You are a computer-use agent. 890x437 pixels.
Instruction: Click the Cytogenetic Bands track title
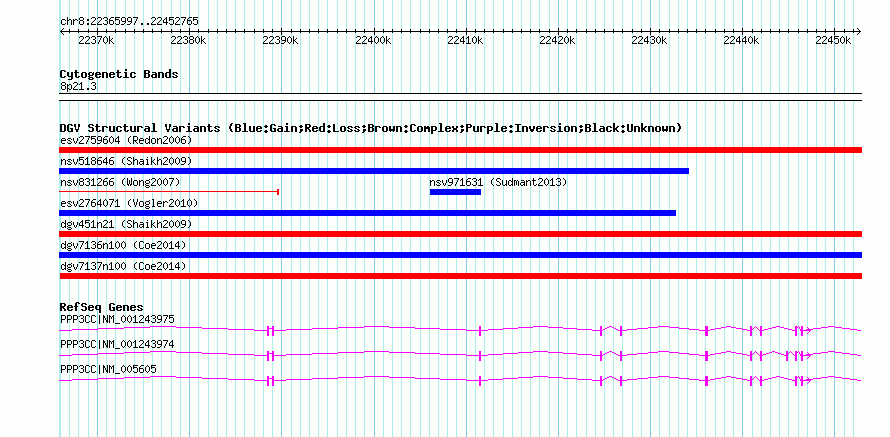coord(119,74)
